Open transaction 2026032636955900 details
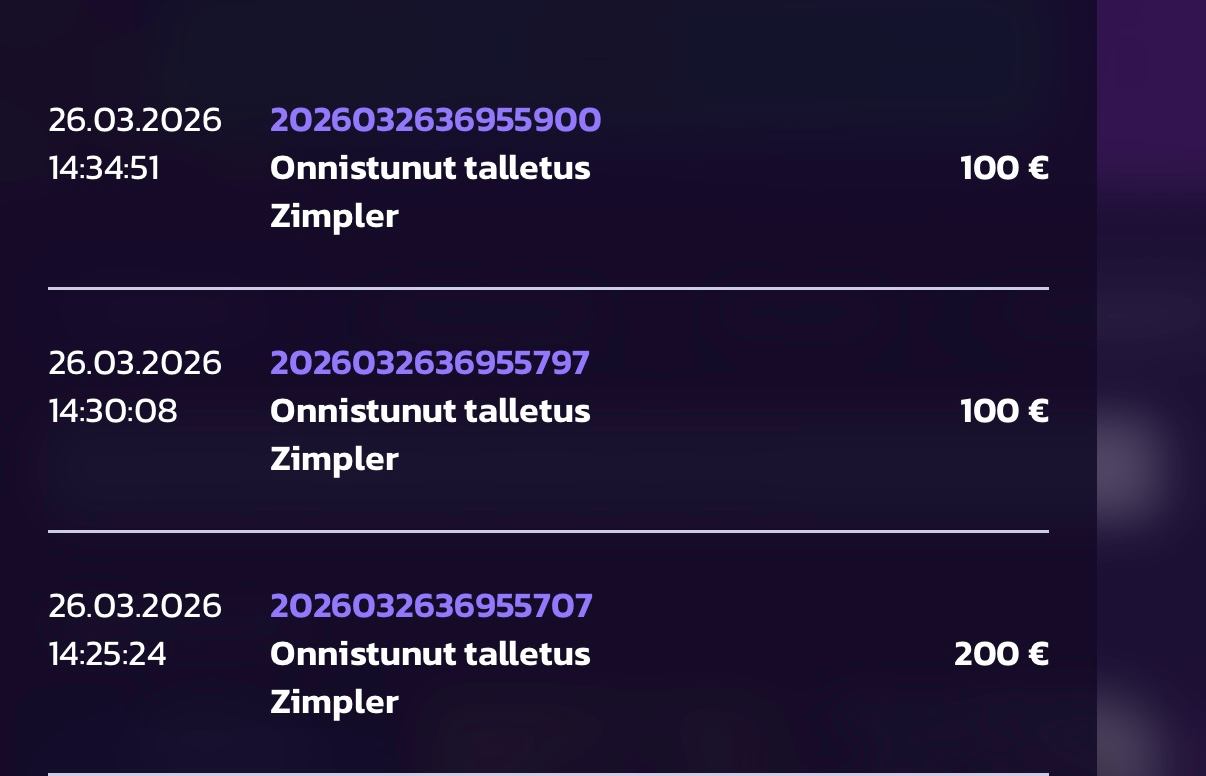Screen dimensions: 1206x776 (x=435, y=120)
